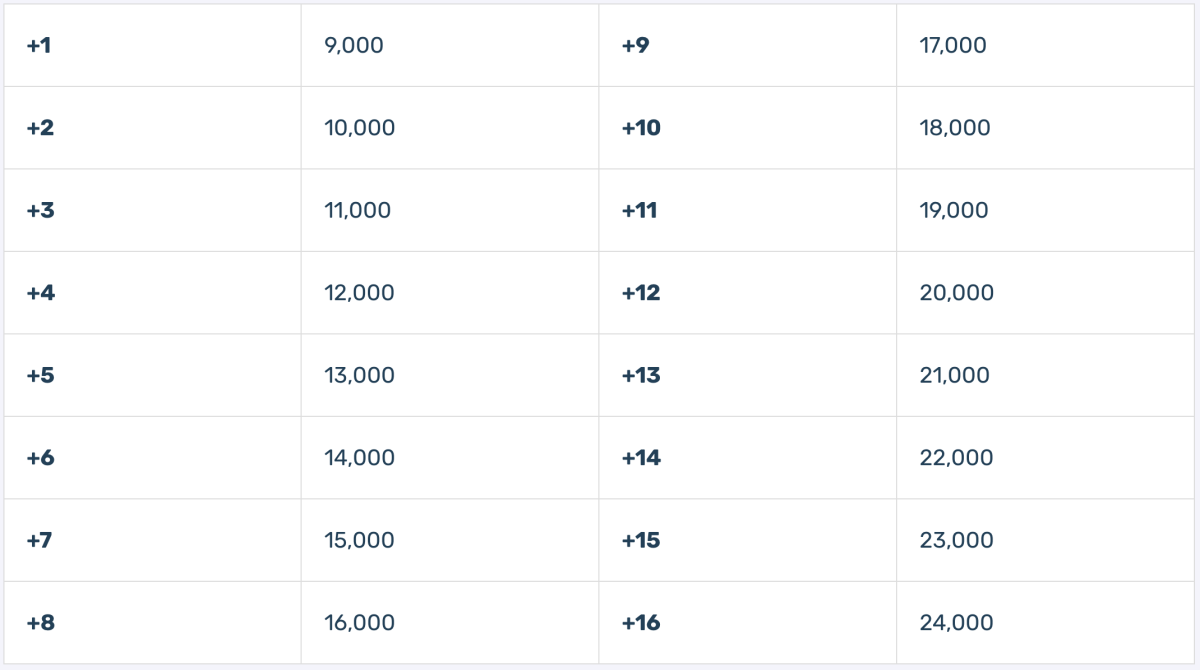The width and height of the screenshot is (1200, 670).
Task: Click the 19,000 value cell
Action: (1046, 210)
